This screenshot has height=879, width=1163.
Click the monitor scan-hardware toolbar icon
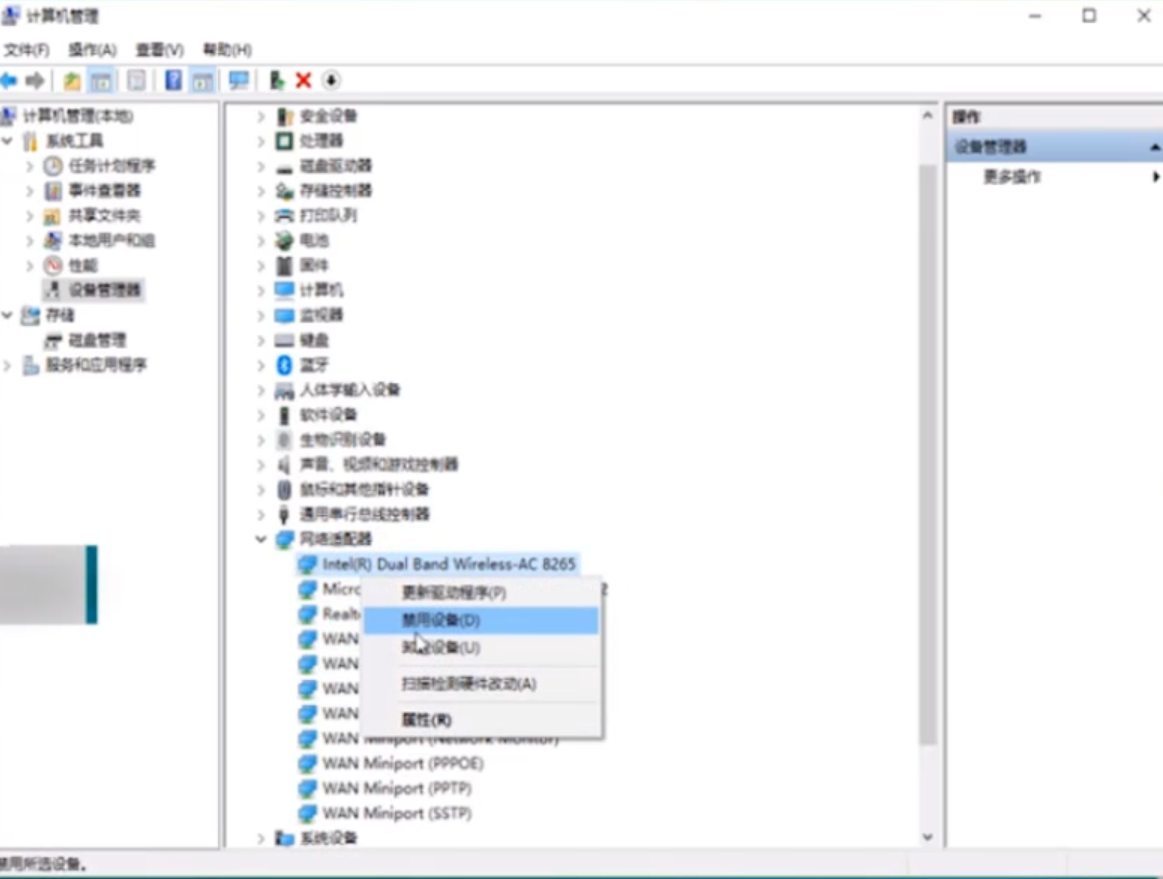(239, 80)
